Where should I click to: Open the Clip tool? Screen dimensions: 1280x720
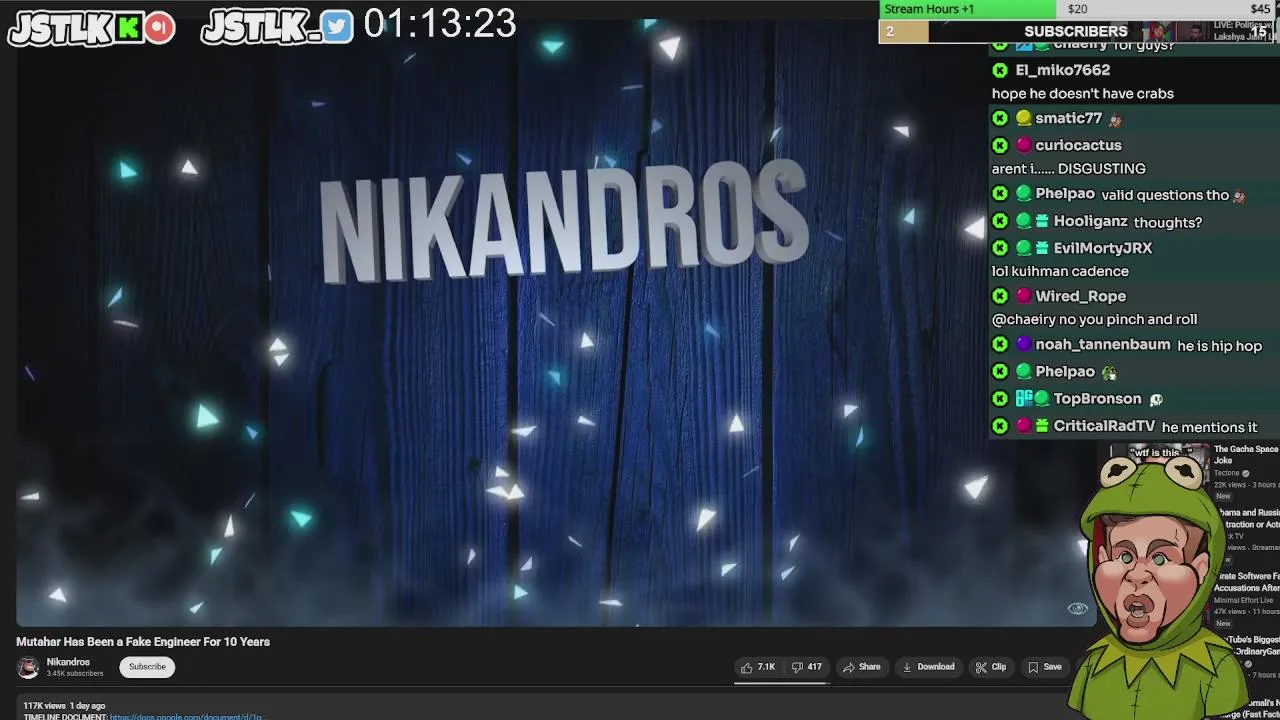point(991,667)
